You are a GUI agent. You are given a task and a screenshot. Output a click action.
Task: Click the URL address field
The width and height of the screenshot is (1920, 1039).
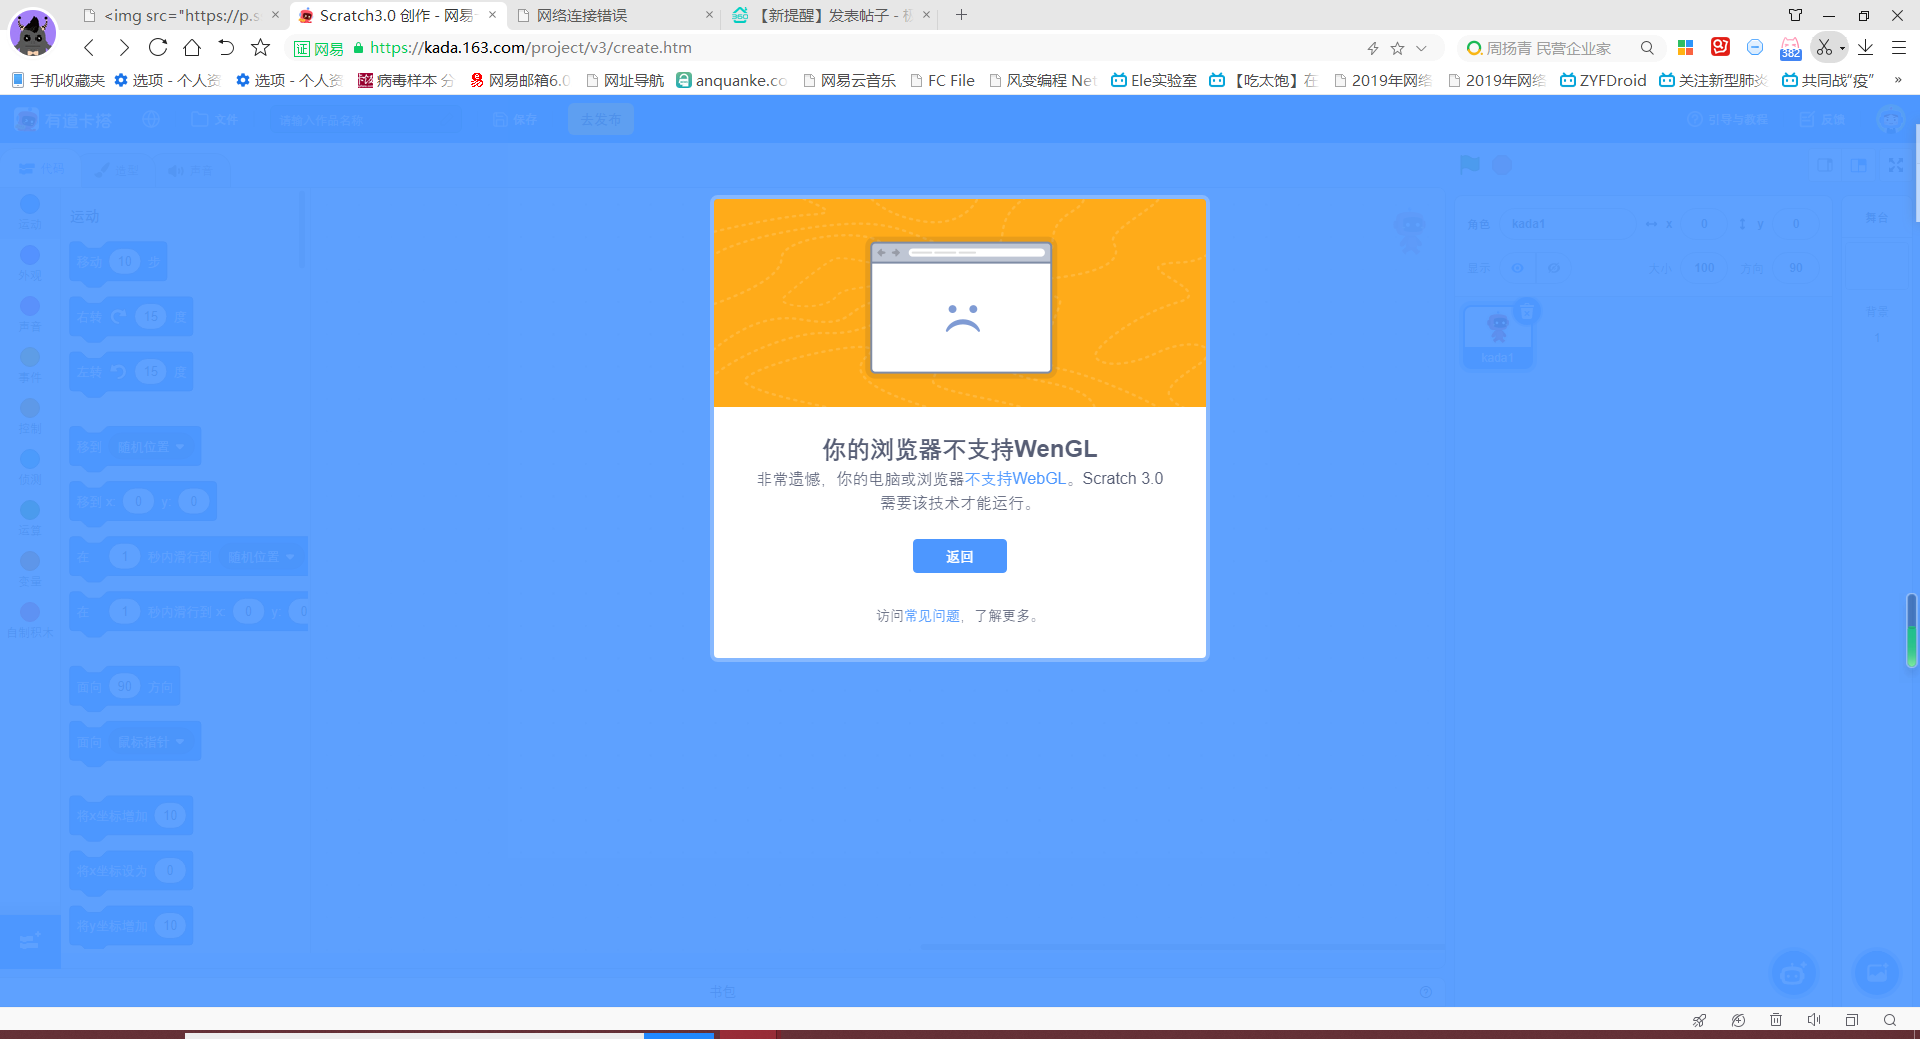click(x=860, y=47)
